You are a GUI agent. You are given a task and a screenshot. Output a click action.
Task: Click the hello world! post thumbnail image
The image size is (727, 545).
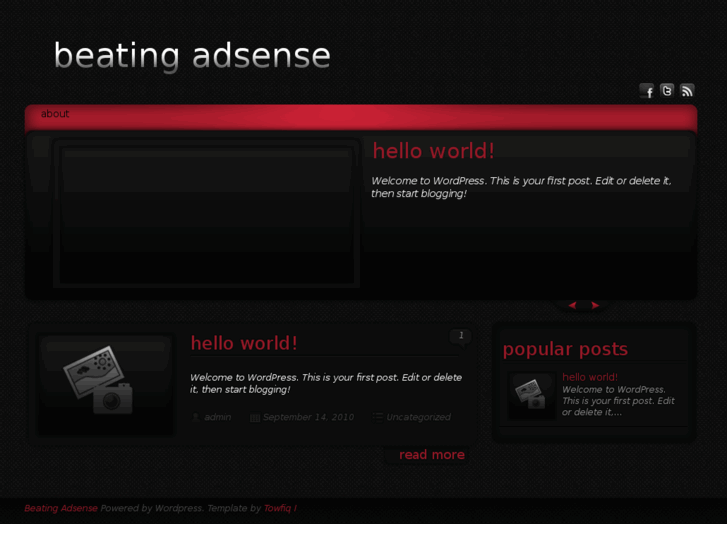coord(105,384)
